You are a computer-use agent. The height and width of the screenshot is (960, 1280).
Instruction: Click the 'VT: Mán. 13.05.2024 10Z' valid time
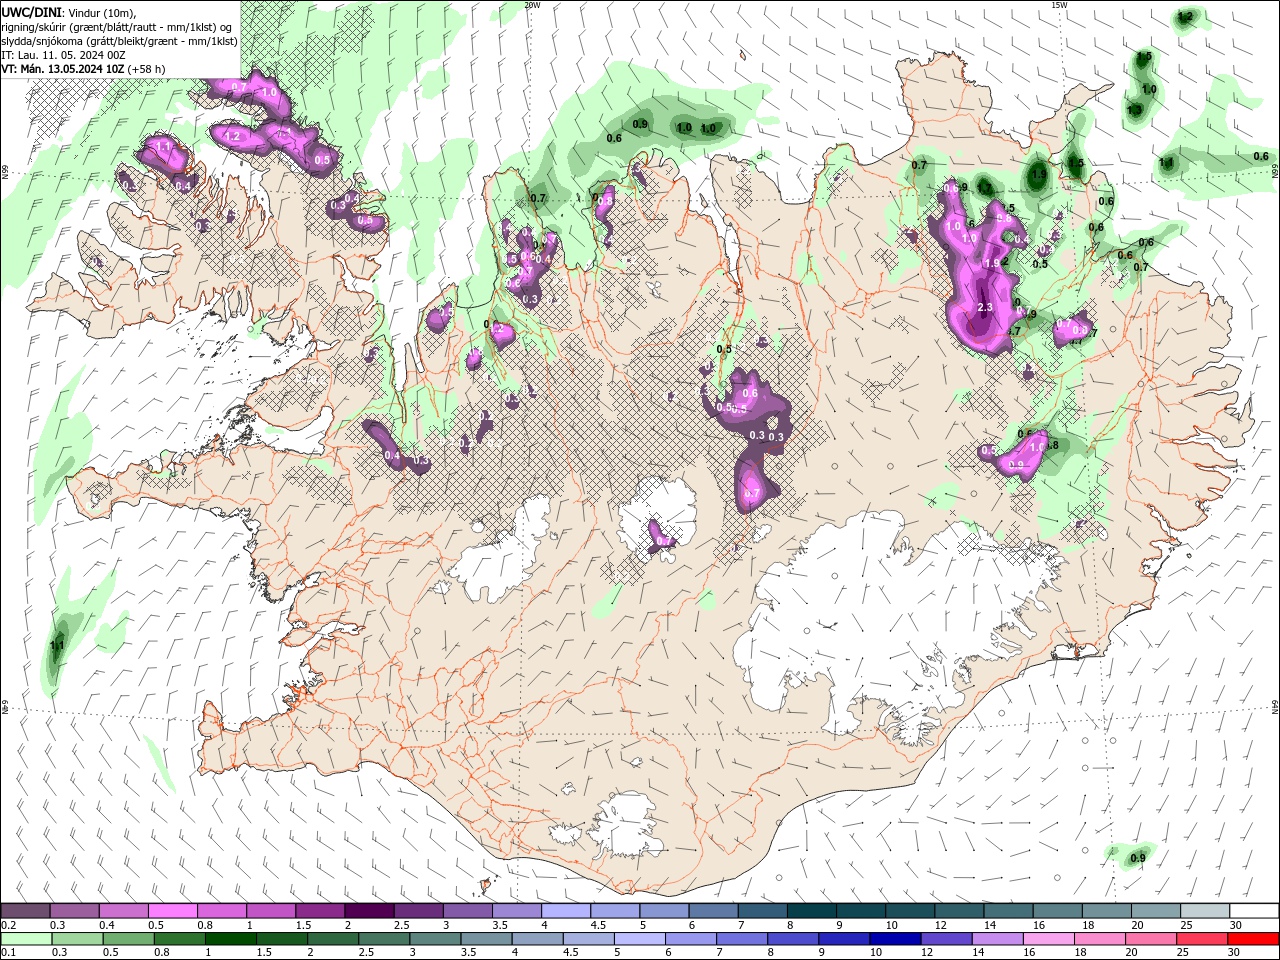(x=62, y=69)
